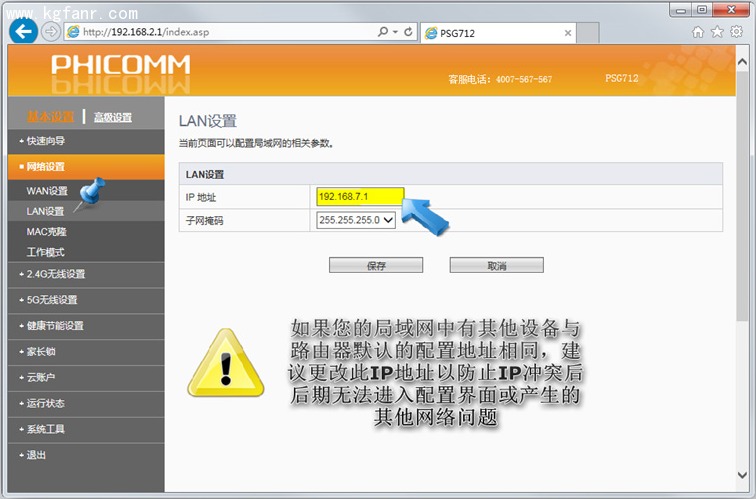756x499 pixels.
Task: Expand the 系统工具 menu
Action: coord(86,429)
